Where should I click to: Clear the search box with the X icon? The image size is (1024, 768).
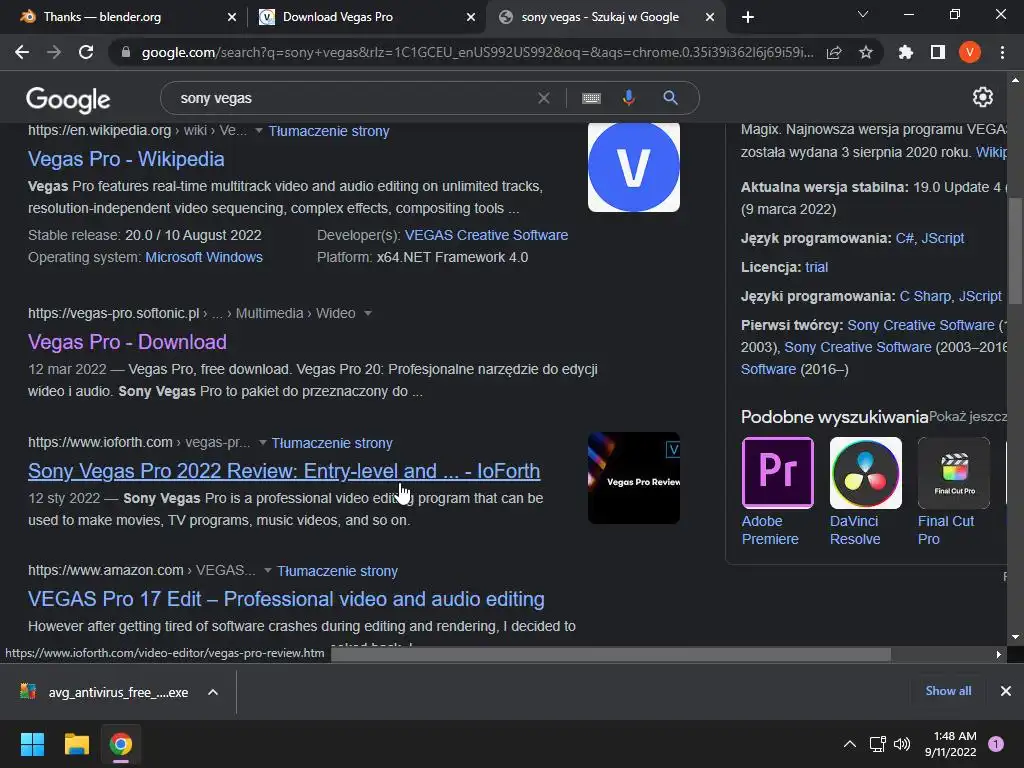543,99
